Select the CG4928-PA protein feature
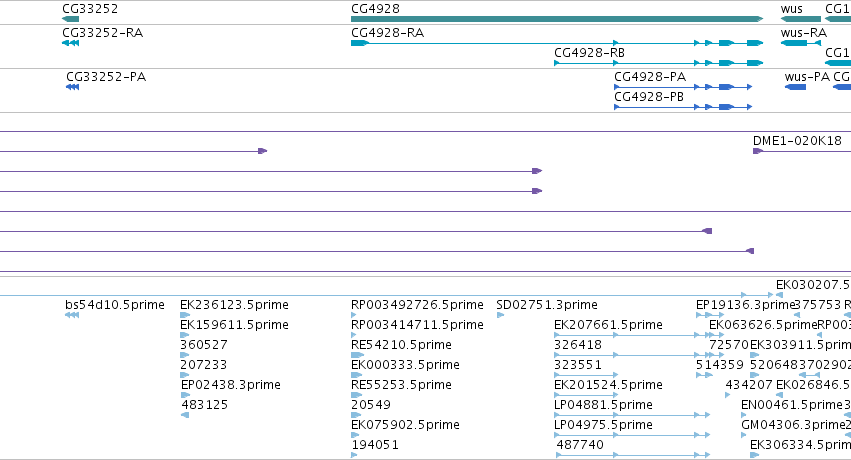Viewport: 851px width, 460px height. coord(683,87)
